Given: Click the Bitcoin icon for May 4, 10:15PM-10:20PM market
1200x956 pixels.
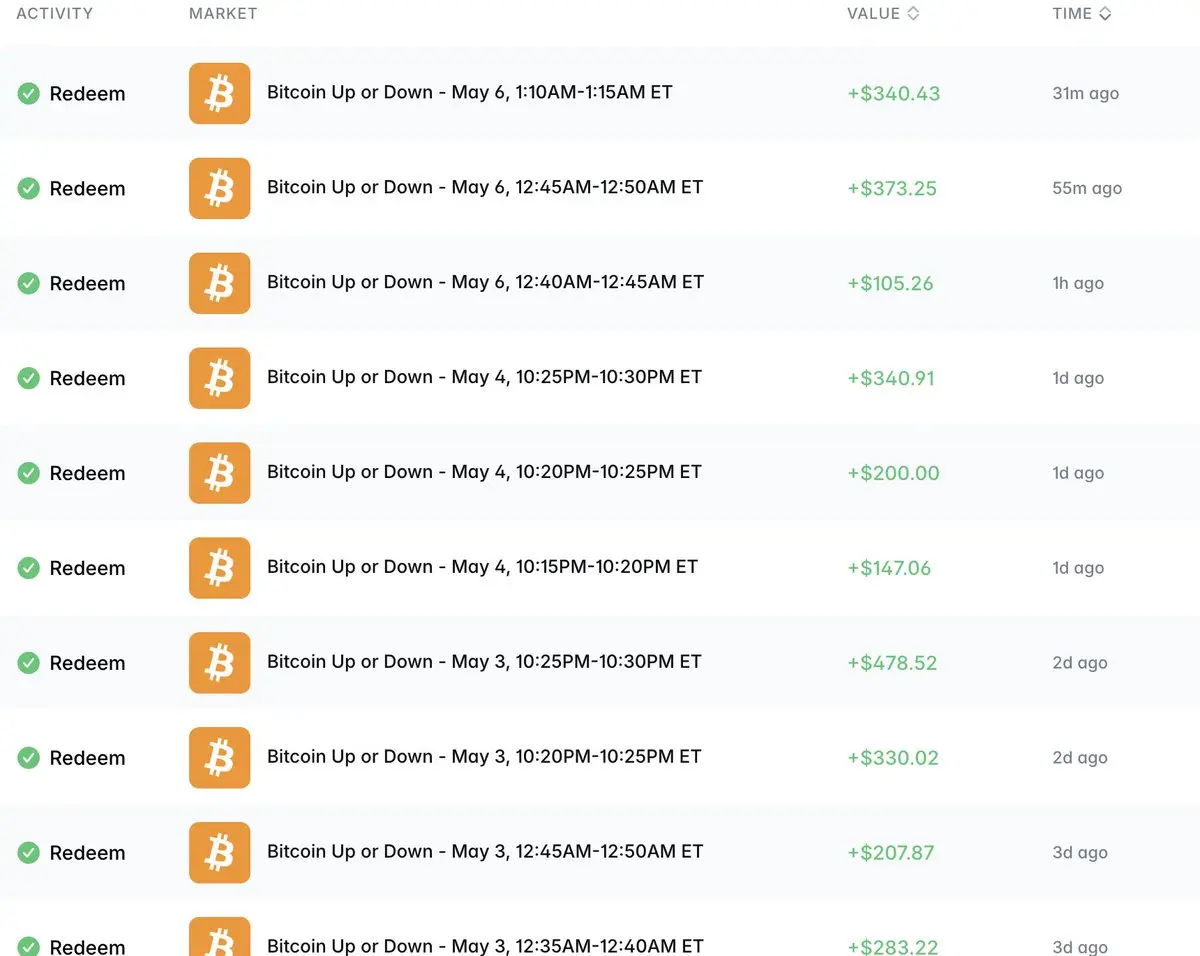Looking at the screenshot, I should pyautogui.click(x=220, y=568).
